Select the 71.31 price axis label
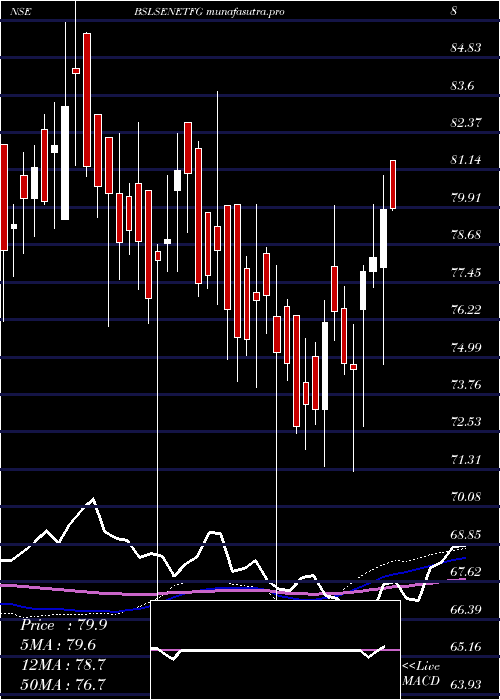 (x=466, y=459)
